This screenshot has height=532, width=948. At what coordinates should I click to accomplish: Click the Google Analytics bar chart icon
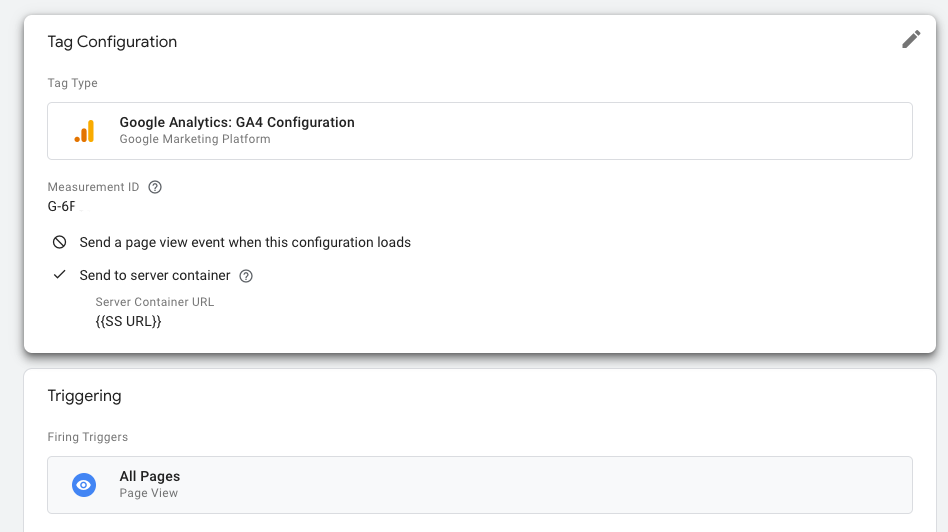point(85,131)
